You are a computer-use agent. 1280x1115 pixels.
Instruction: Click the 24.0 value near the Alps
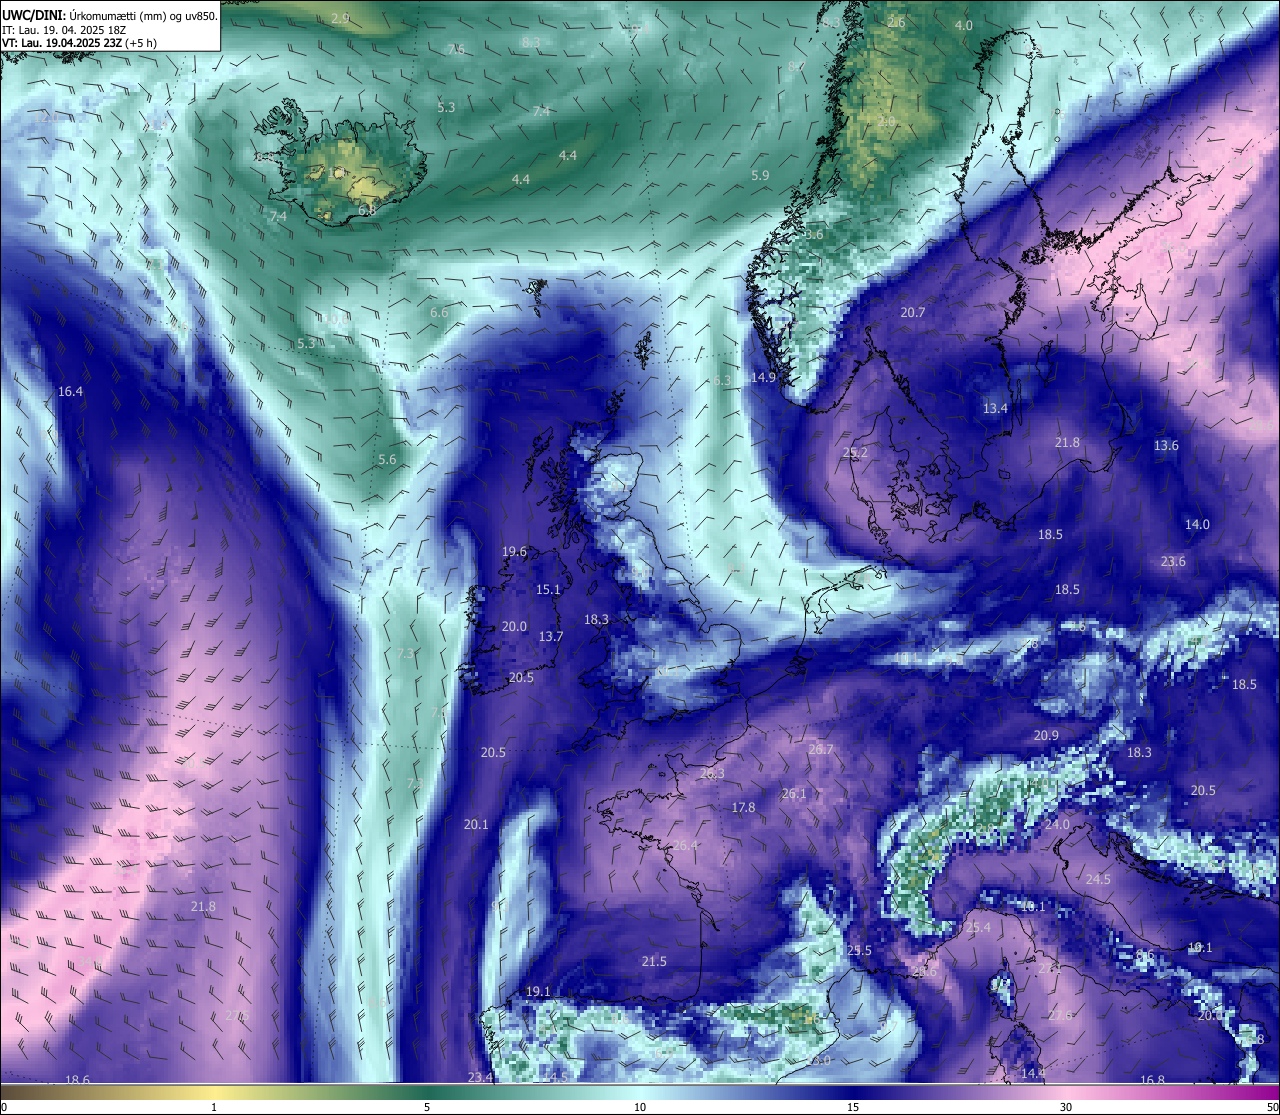1057,826
